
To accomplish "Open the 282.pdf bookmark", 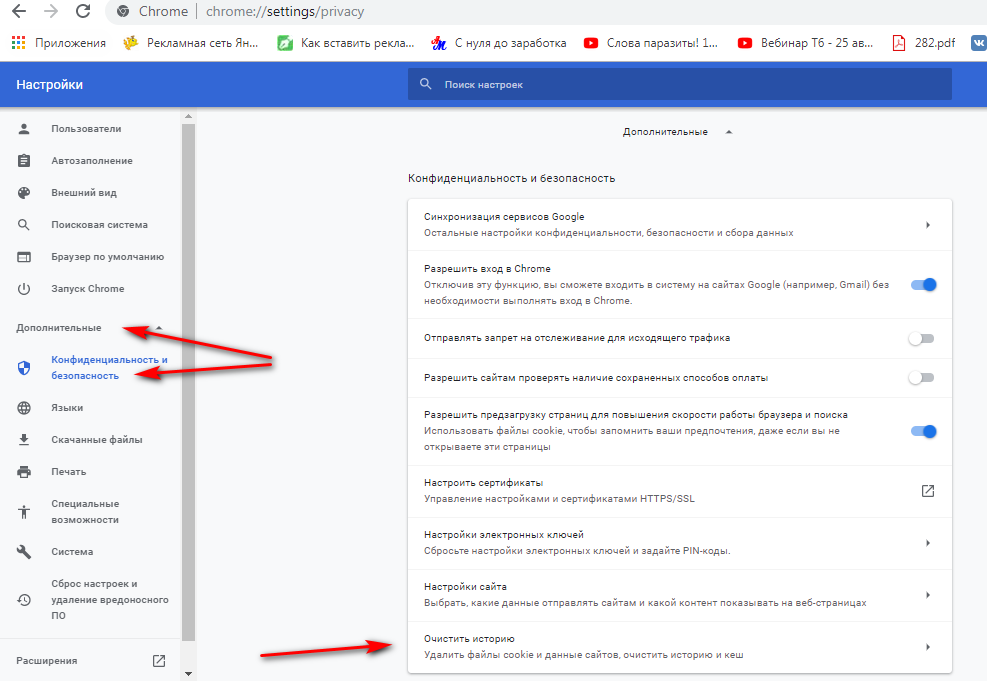I will (923, 43).
